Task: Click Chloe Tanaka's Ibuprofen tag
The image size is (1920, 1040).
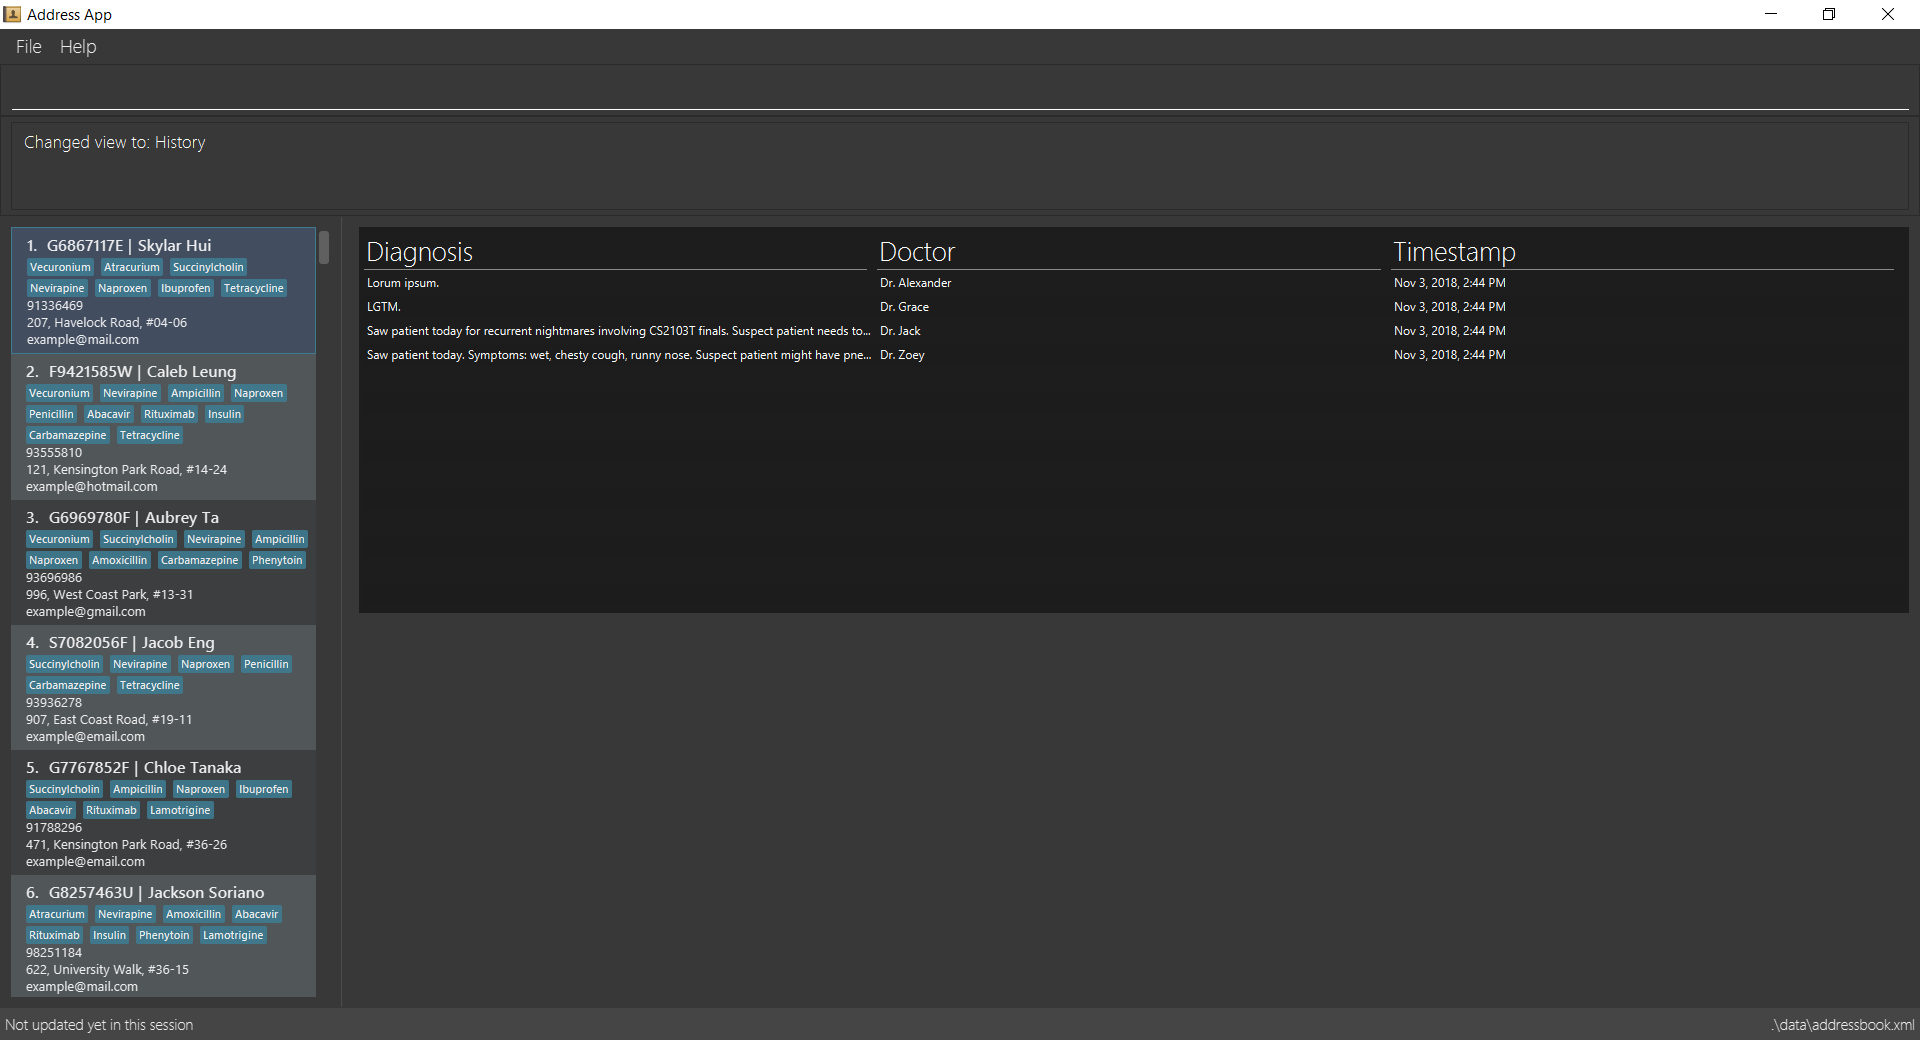Action: [x=263, y=789]
